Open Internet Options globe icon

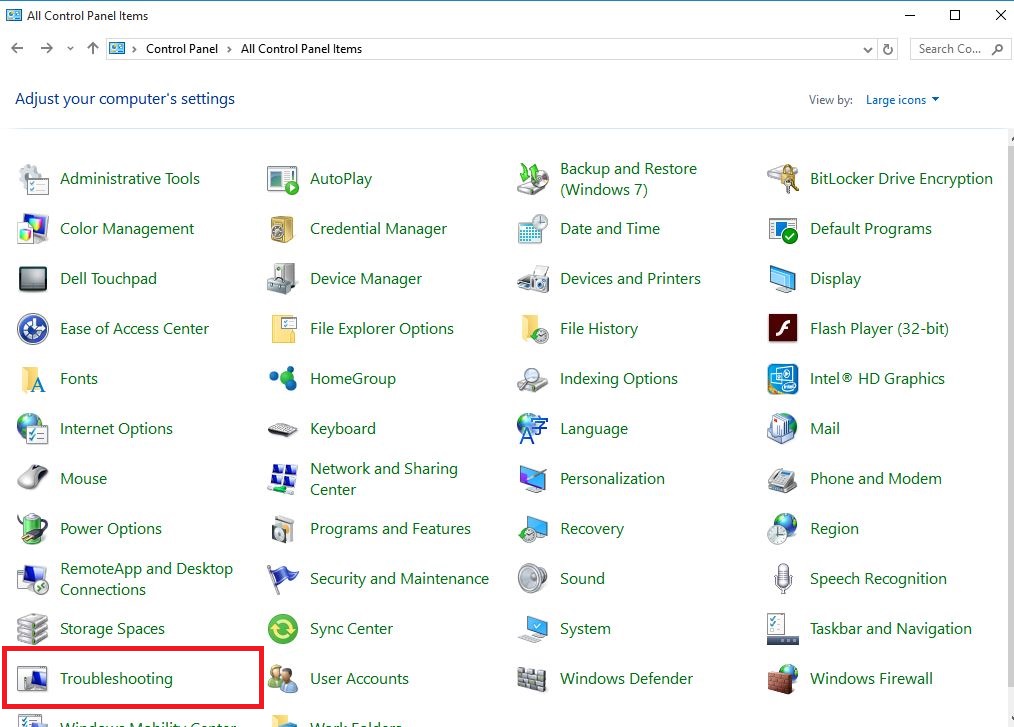coord(33,429)
